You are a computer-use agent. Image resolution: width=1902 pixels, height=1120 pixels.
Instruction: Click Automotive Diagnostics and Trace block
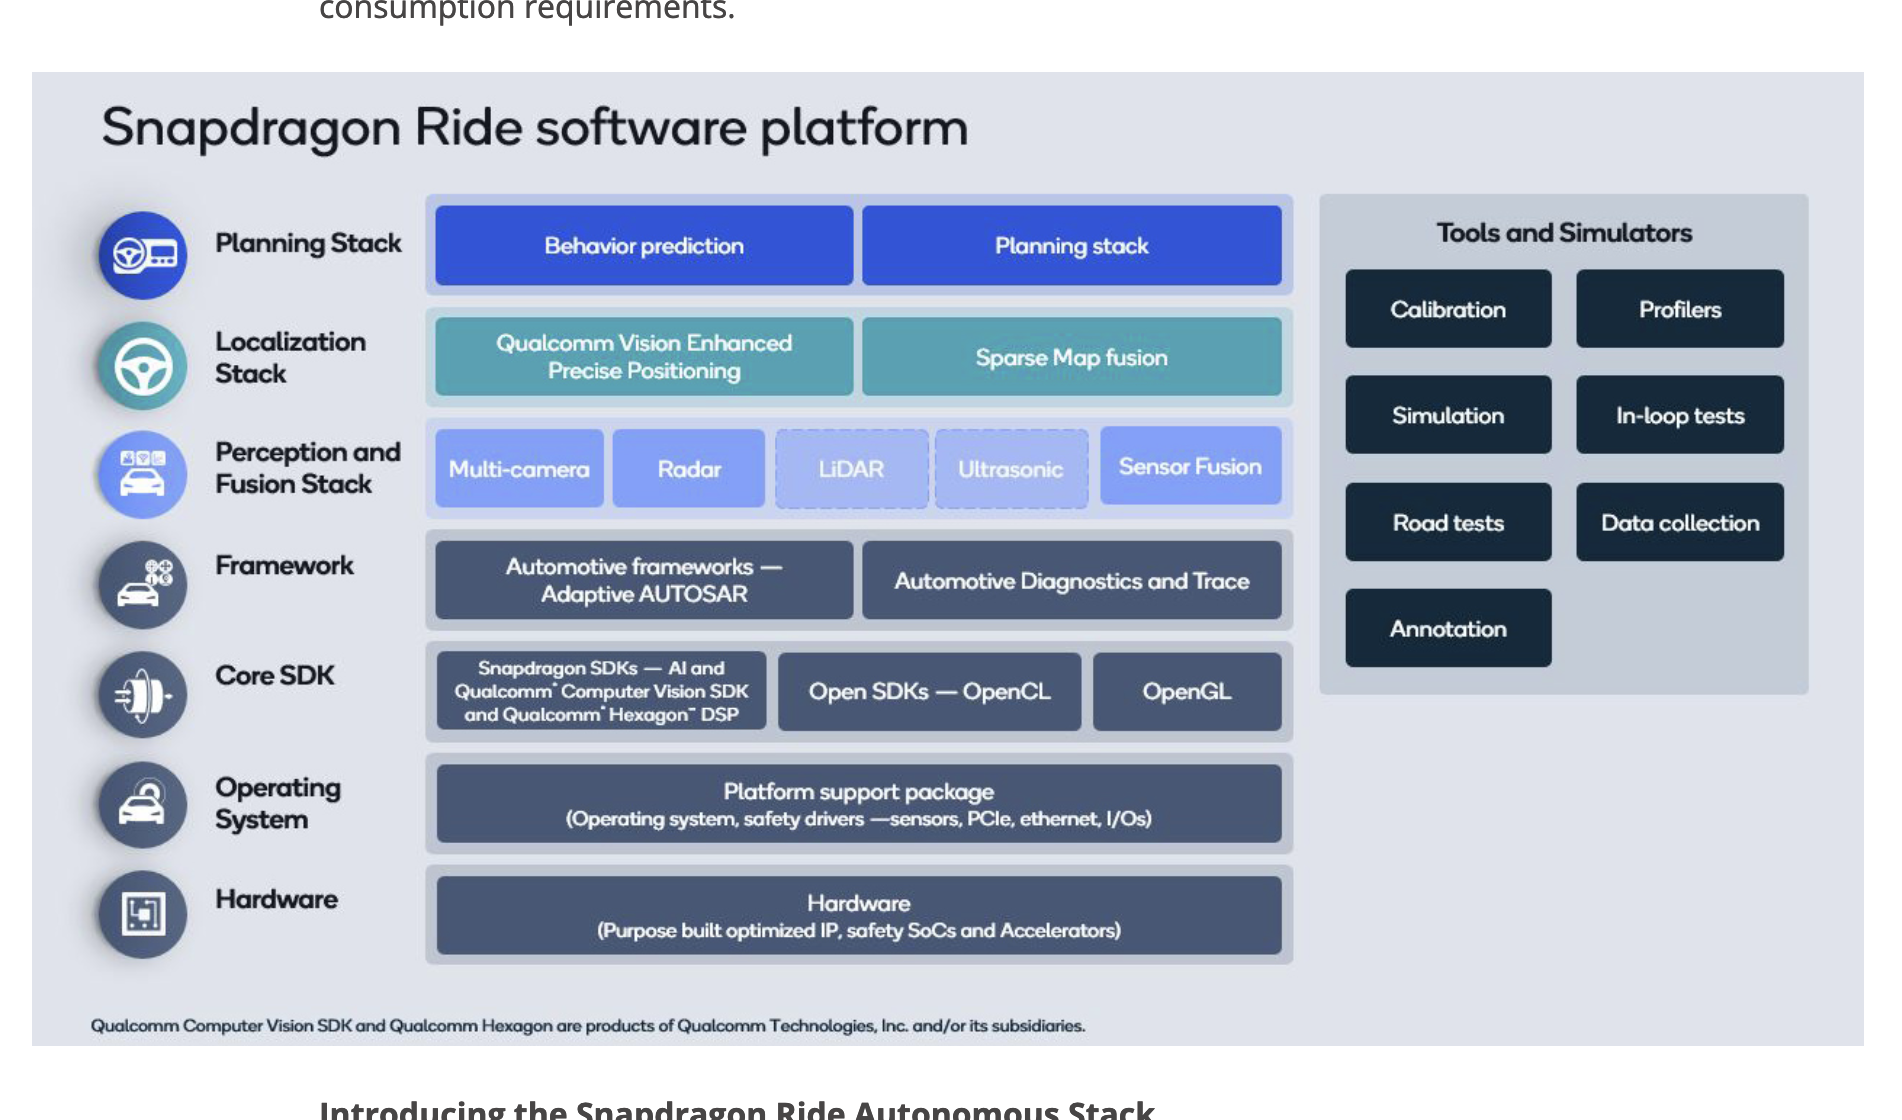(x=1071, y=580)
